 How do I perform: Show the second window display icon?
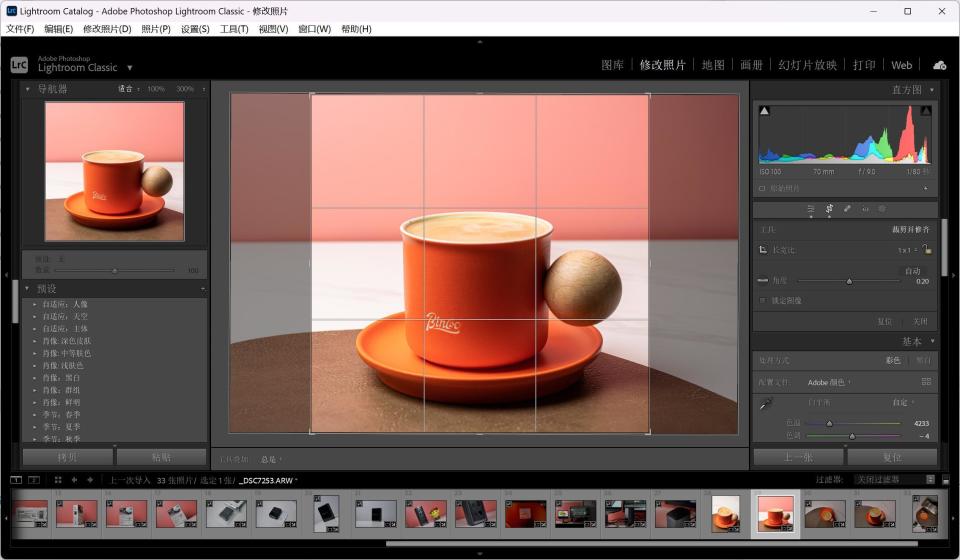point(34,480)
